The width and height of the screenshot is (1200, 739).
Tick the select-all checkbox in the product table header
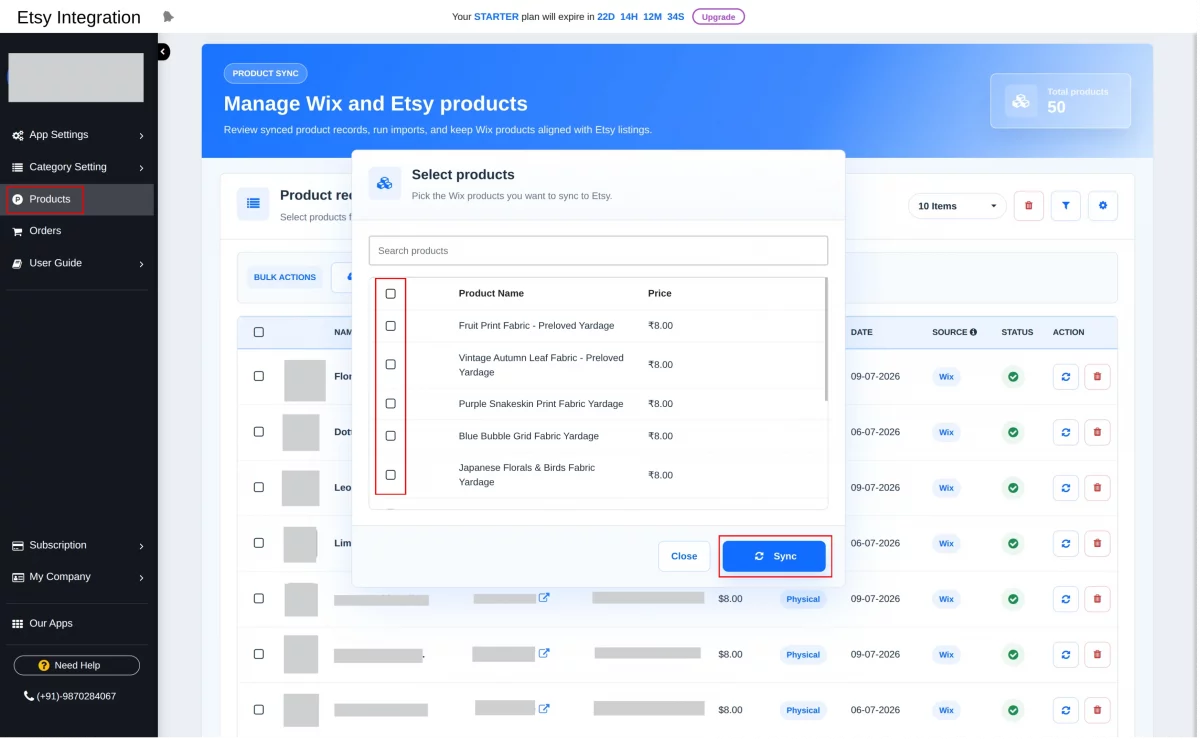[x=259, y=332]
